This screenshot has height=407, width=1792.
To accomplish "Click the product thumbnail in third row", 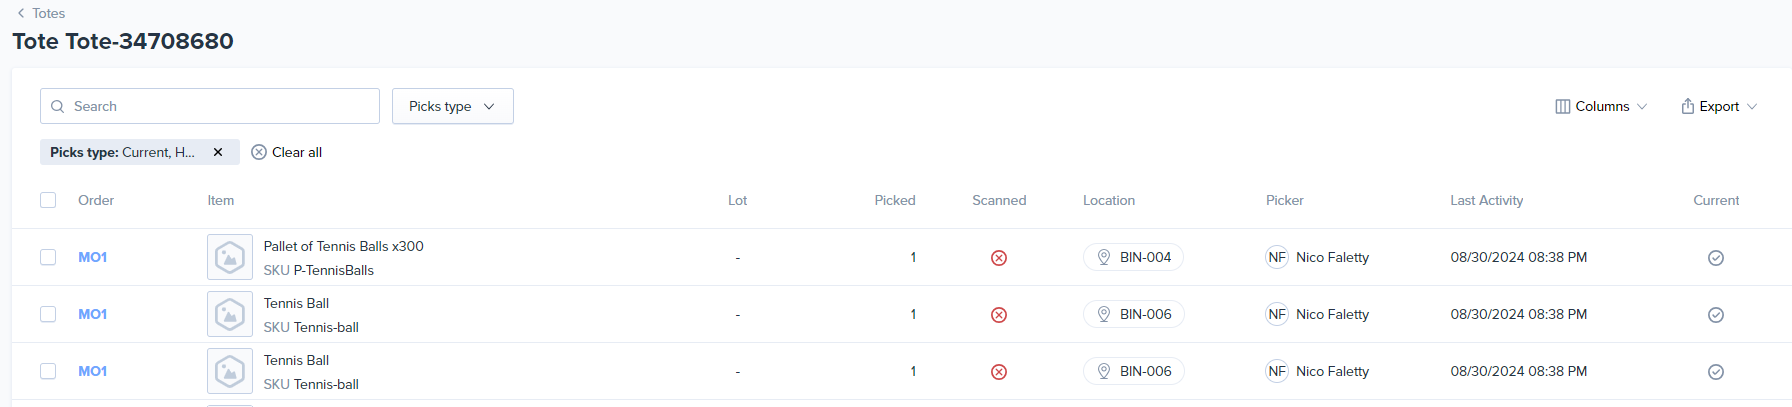I will 229,371.
